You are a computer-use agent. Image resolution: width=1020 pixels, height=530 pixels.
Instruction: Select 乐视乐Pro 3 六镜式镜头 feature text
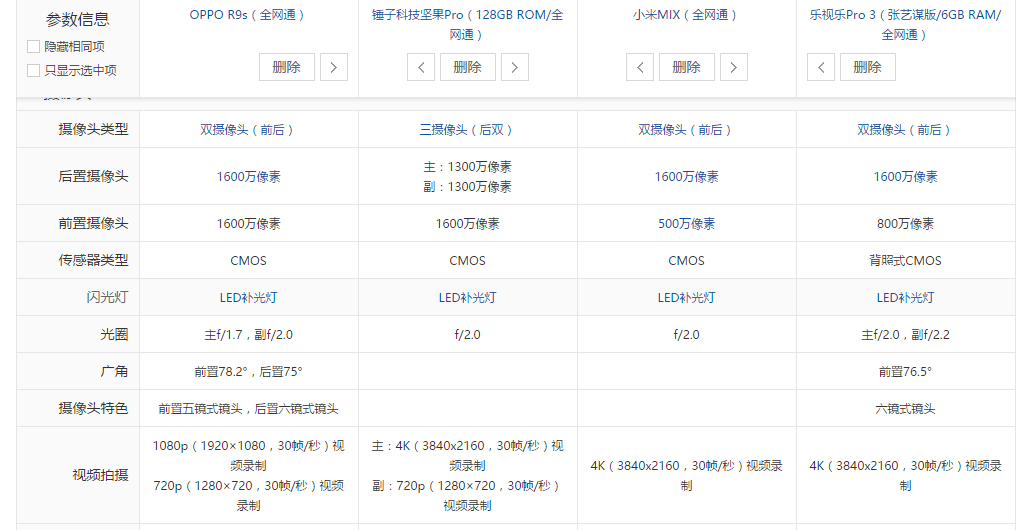coord(905,409)
